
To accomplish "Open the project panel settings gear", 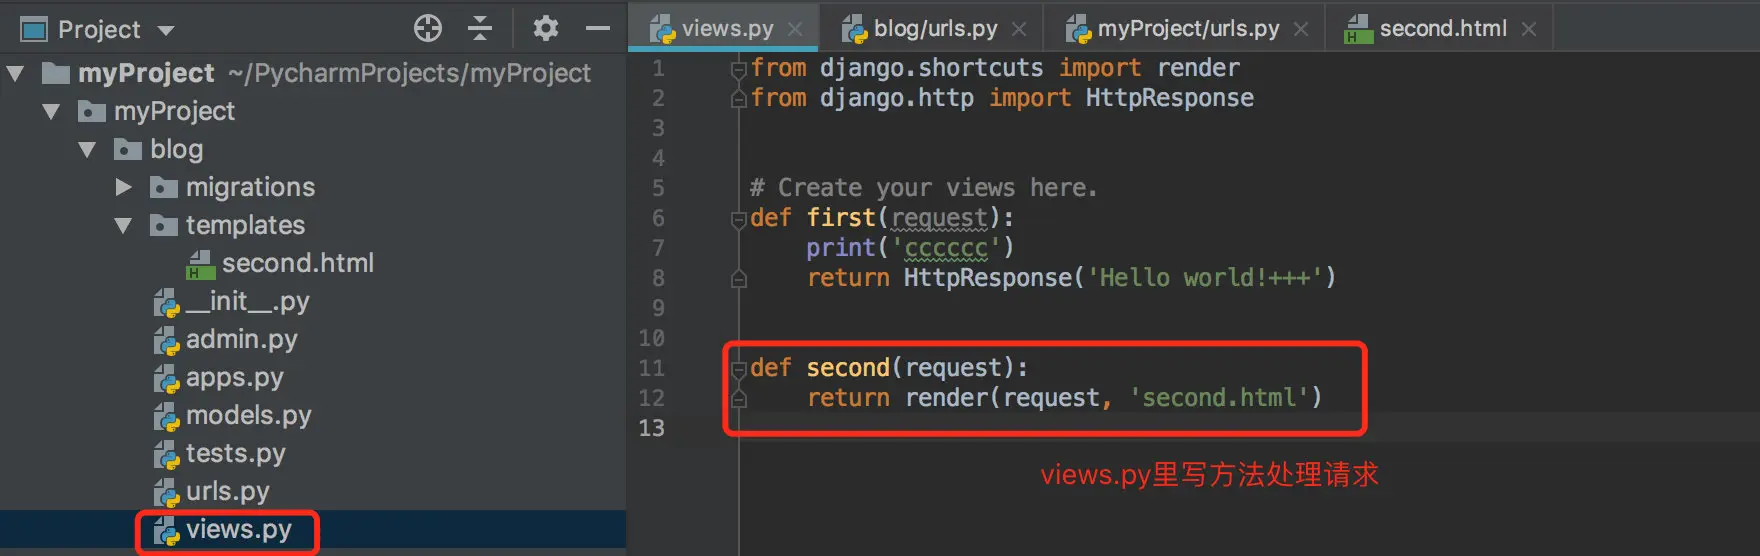I will [545, 28].
